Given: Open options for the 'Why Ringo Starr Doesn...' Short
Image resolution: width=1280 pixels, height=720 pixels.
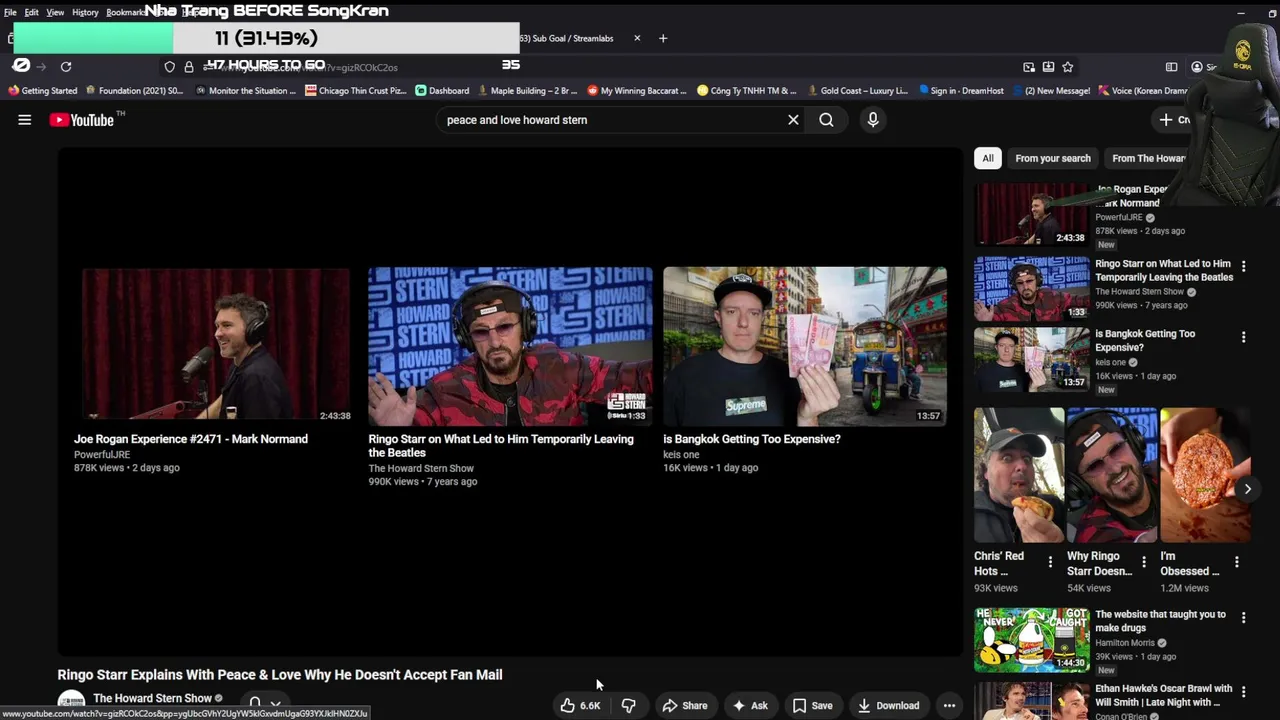Looking at the screenshot, I should (1144, 562).
